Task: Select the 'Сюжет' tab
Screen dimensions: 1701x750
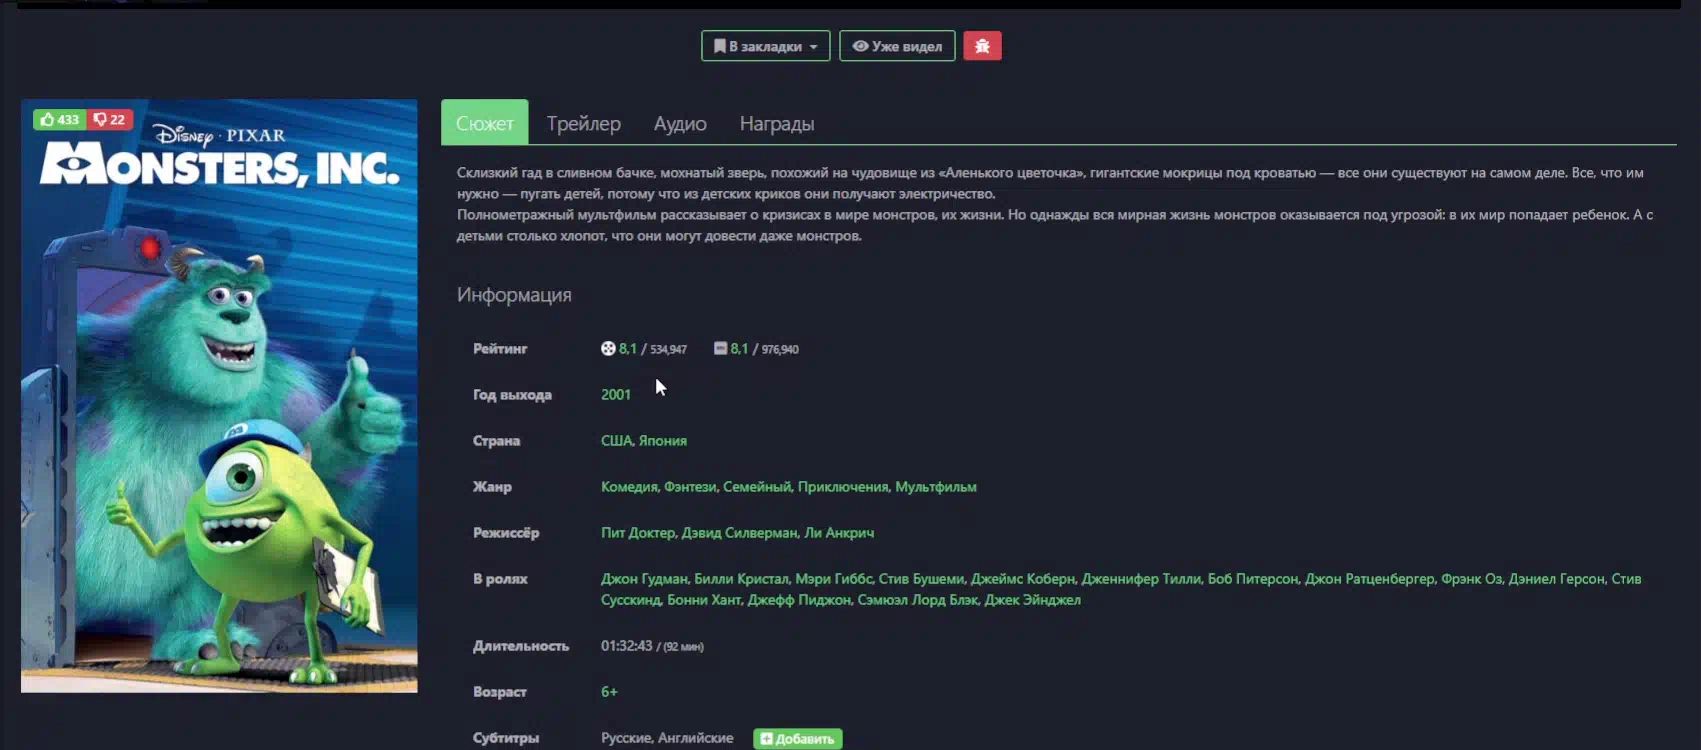Action: tap(485, 123)
